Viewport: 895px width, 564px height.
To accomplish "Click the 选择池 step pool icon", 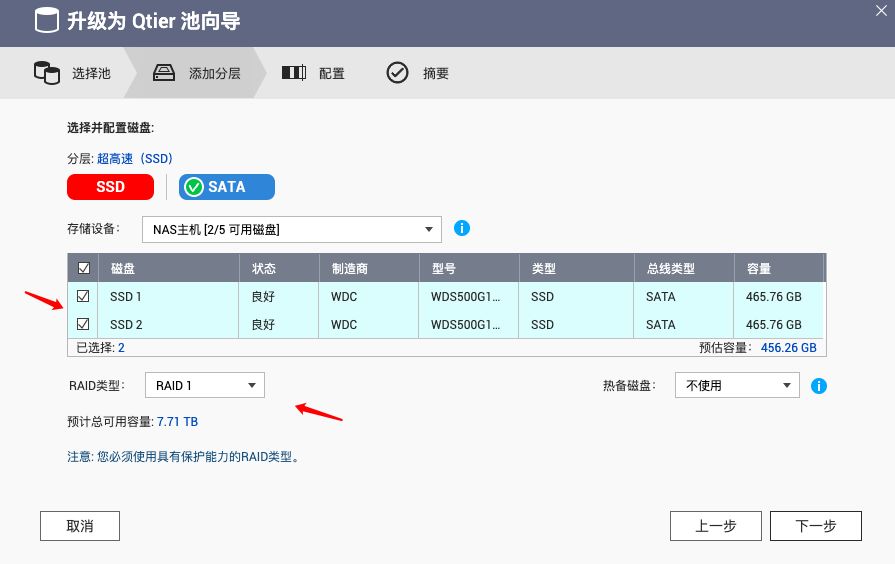I will click(x=46, y=73).
